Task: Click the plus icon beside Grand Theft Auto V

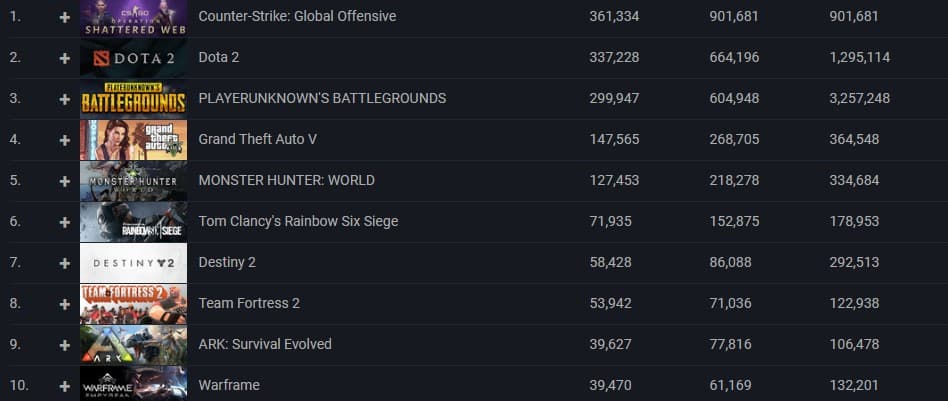Action: point(65,140)
